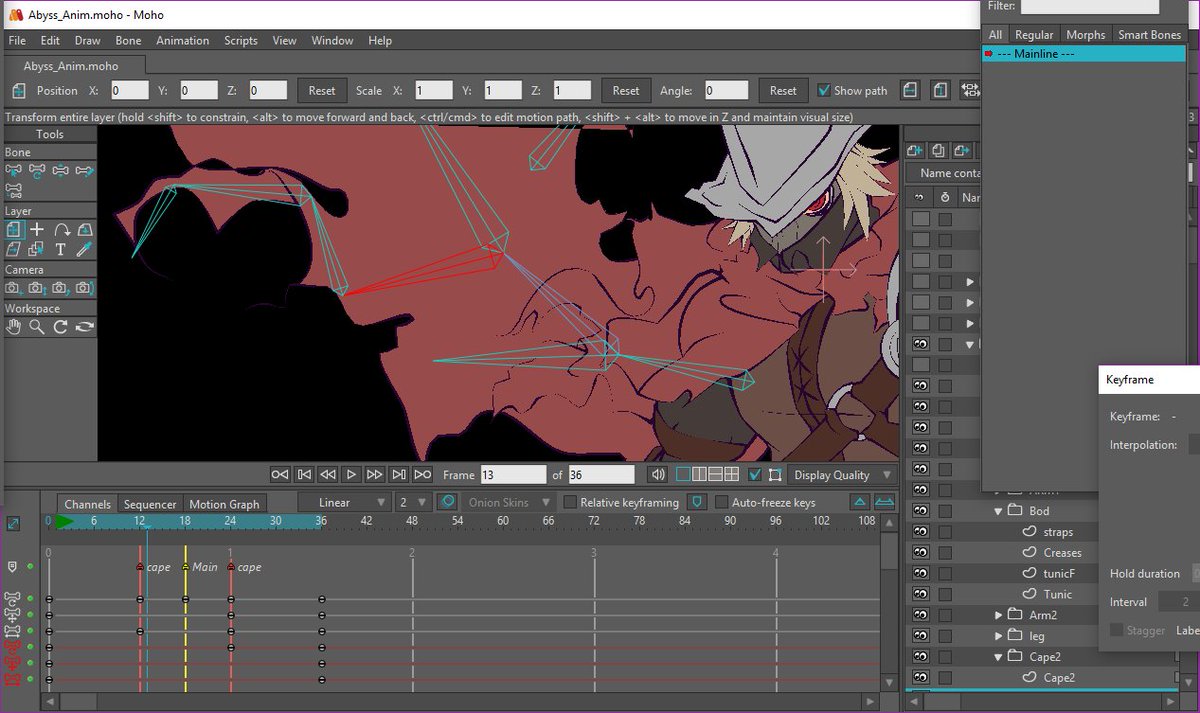
Task: Select the Manipulate Bones tool
Action: point(38,171)
